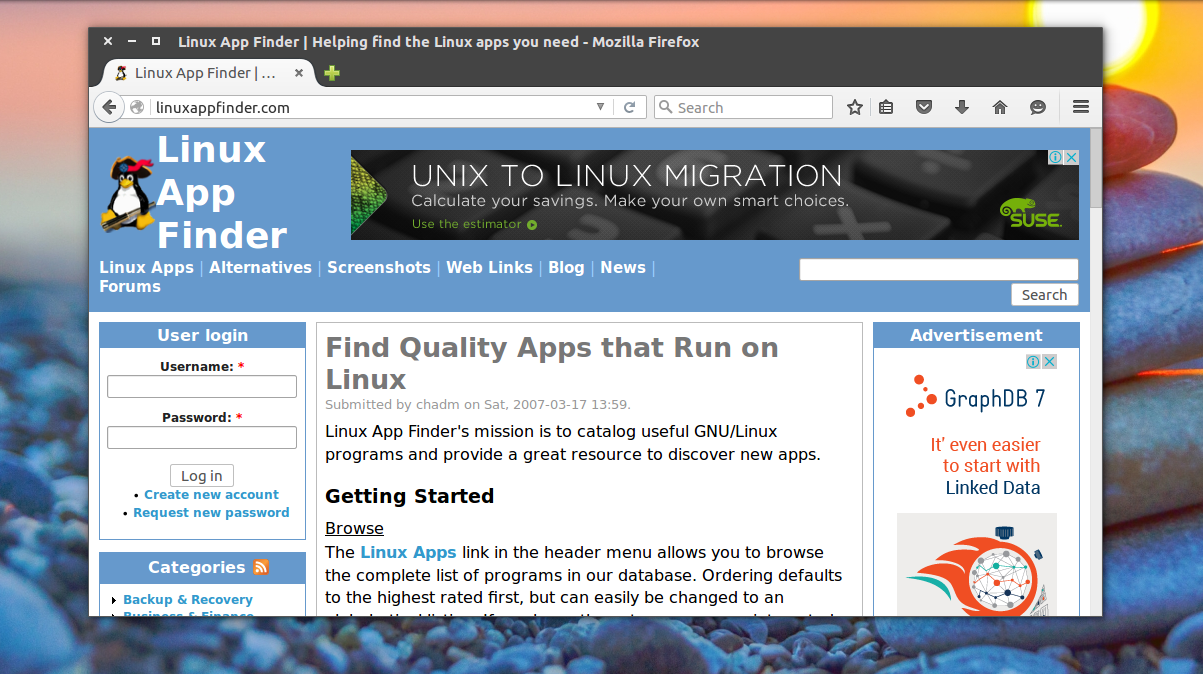Image resolution: width=1203 pixels, height=674 pixels.
Task: Open the bookmarks list icon
Action: 886,108
